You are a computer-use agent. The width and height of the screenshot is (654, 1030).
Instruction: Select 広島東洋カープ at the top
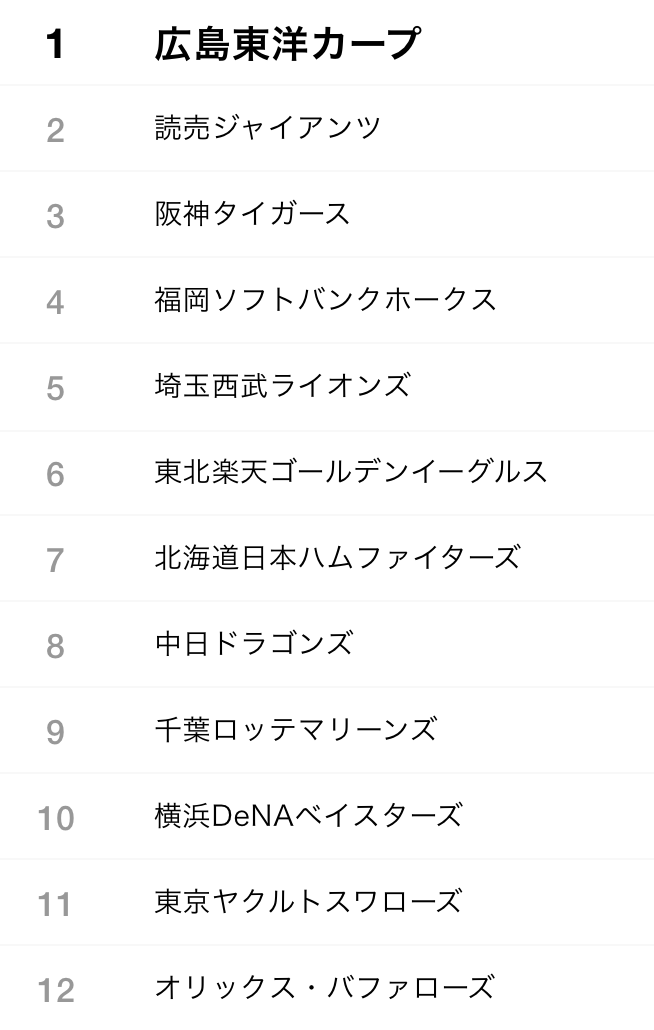(x=287, y=44)
